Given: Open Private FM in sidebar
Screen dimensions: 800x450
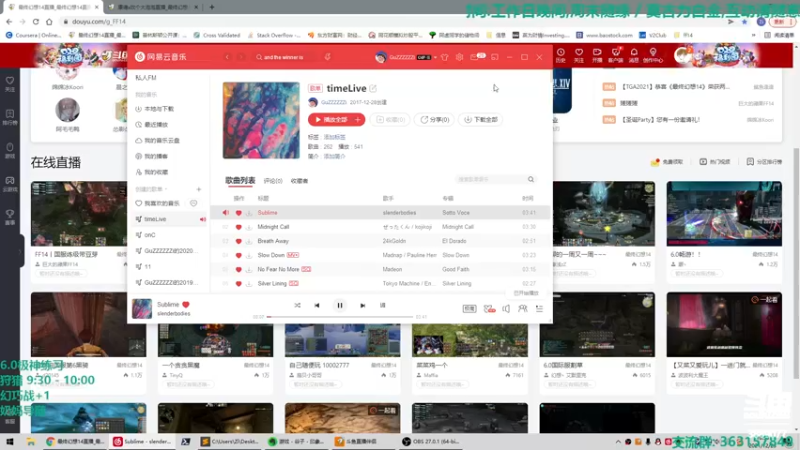Looking at the screenshot, I should click(146, 78).
